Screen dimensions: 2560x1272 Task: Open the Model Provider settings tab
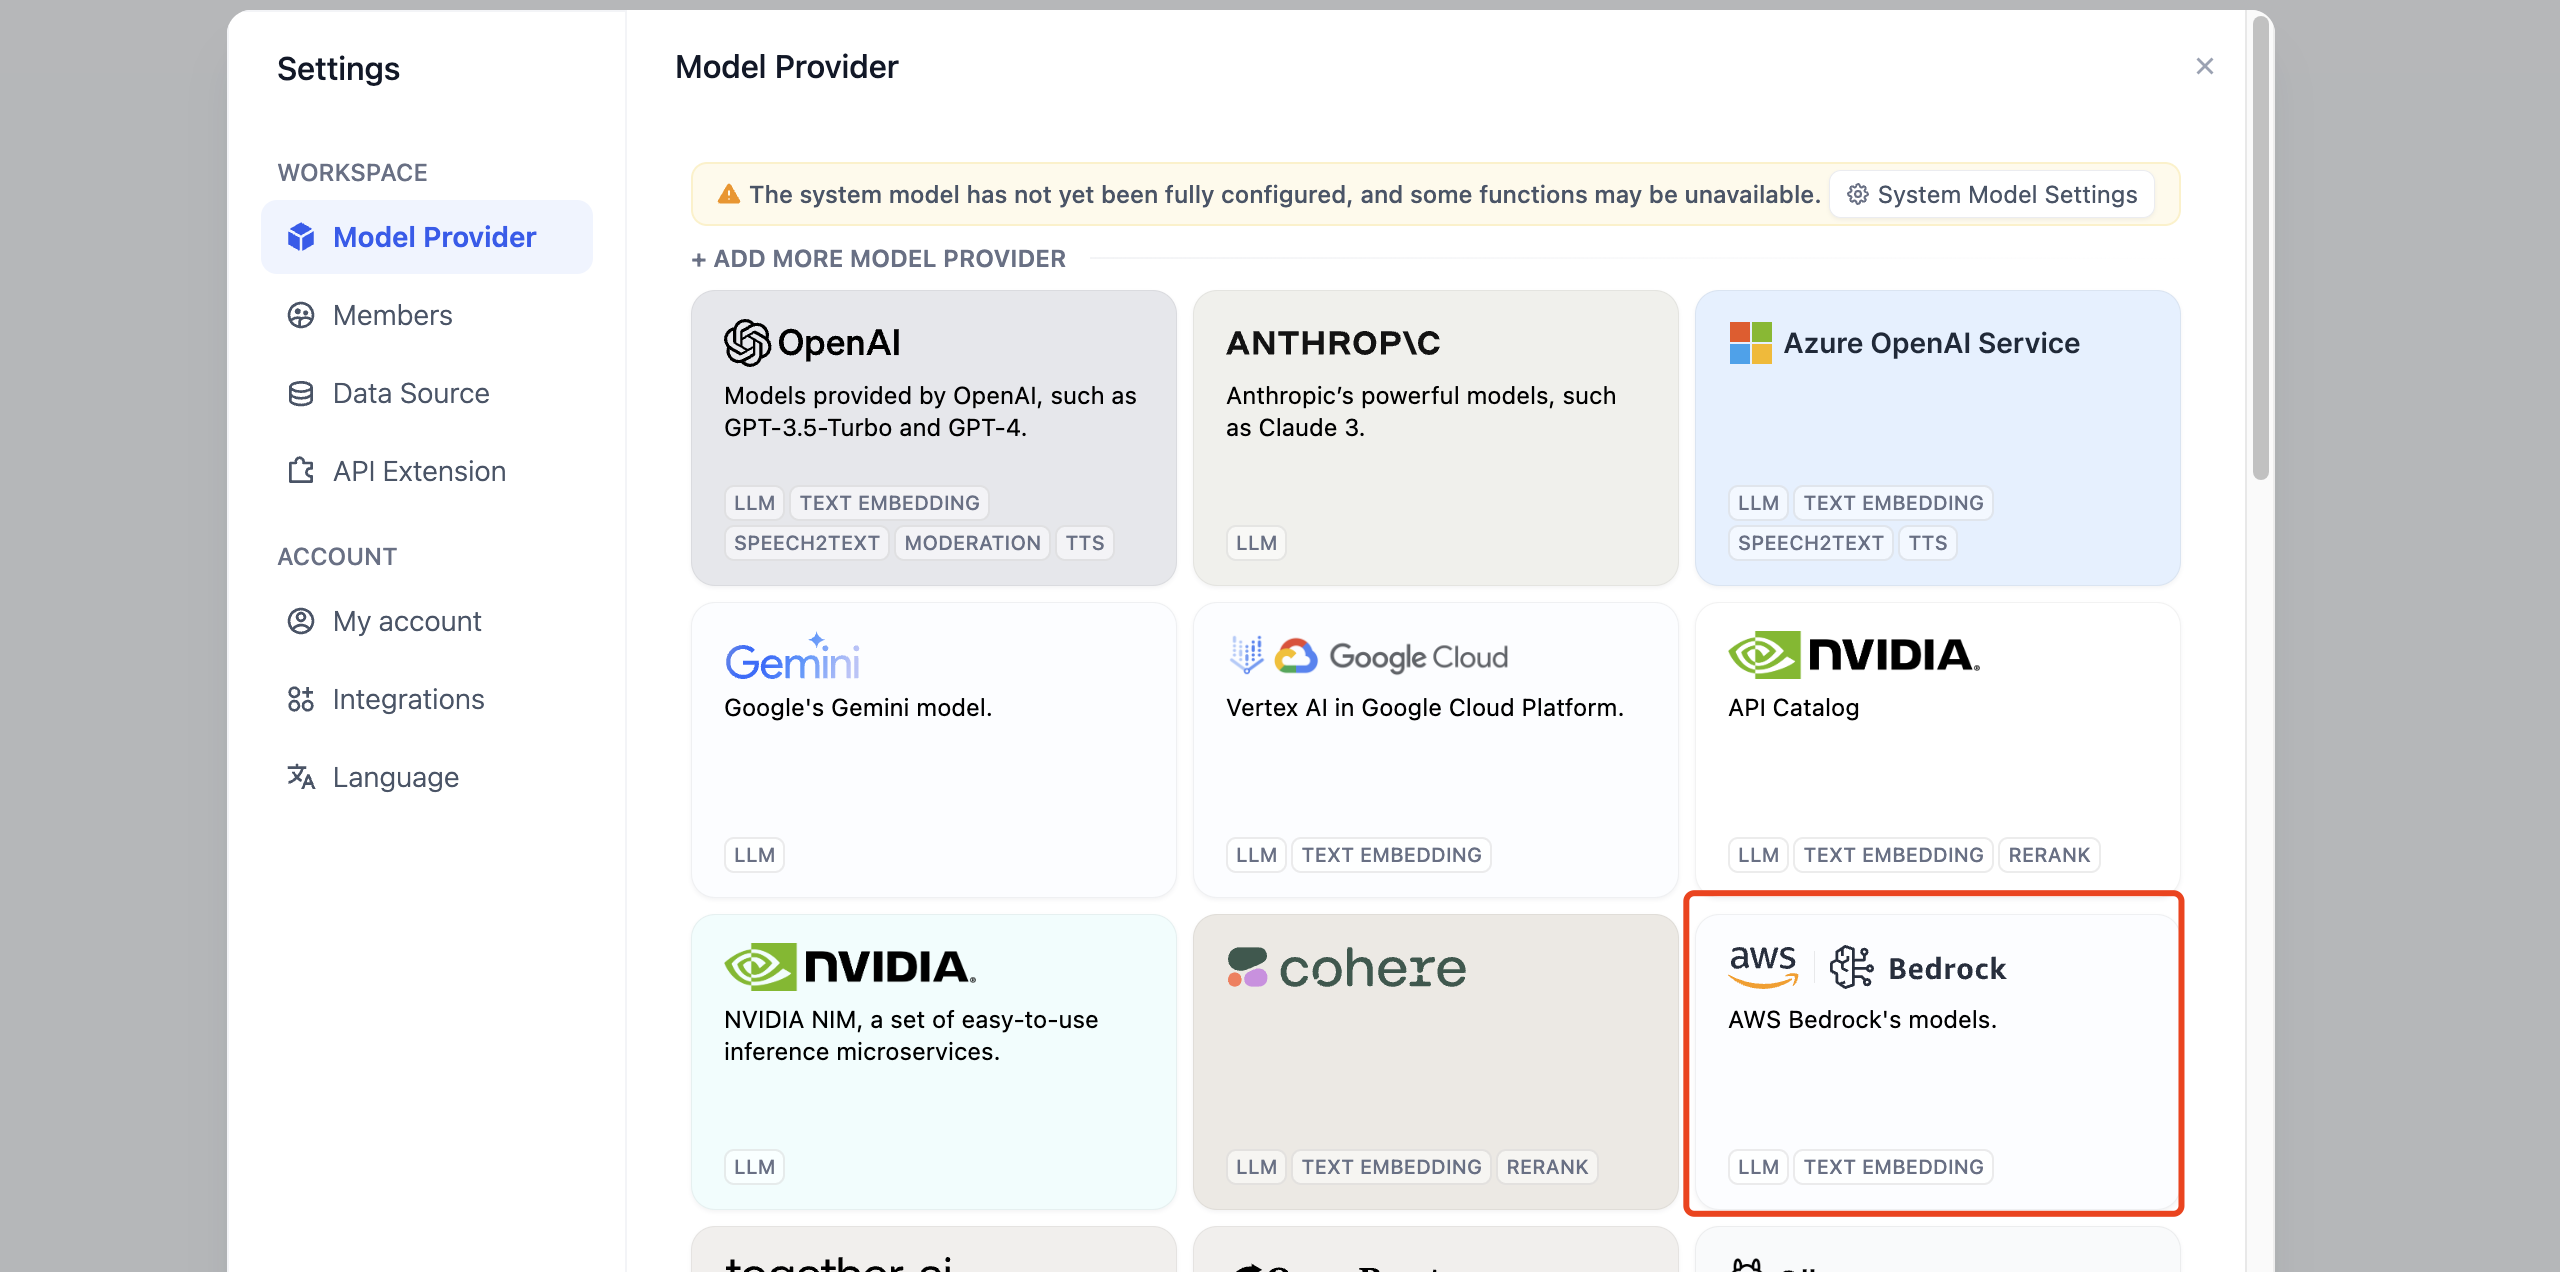click(427, 237)
